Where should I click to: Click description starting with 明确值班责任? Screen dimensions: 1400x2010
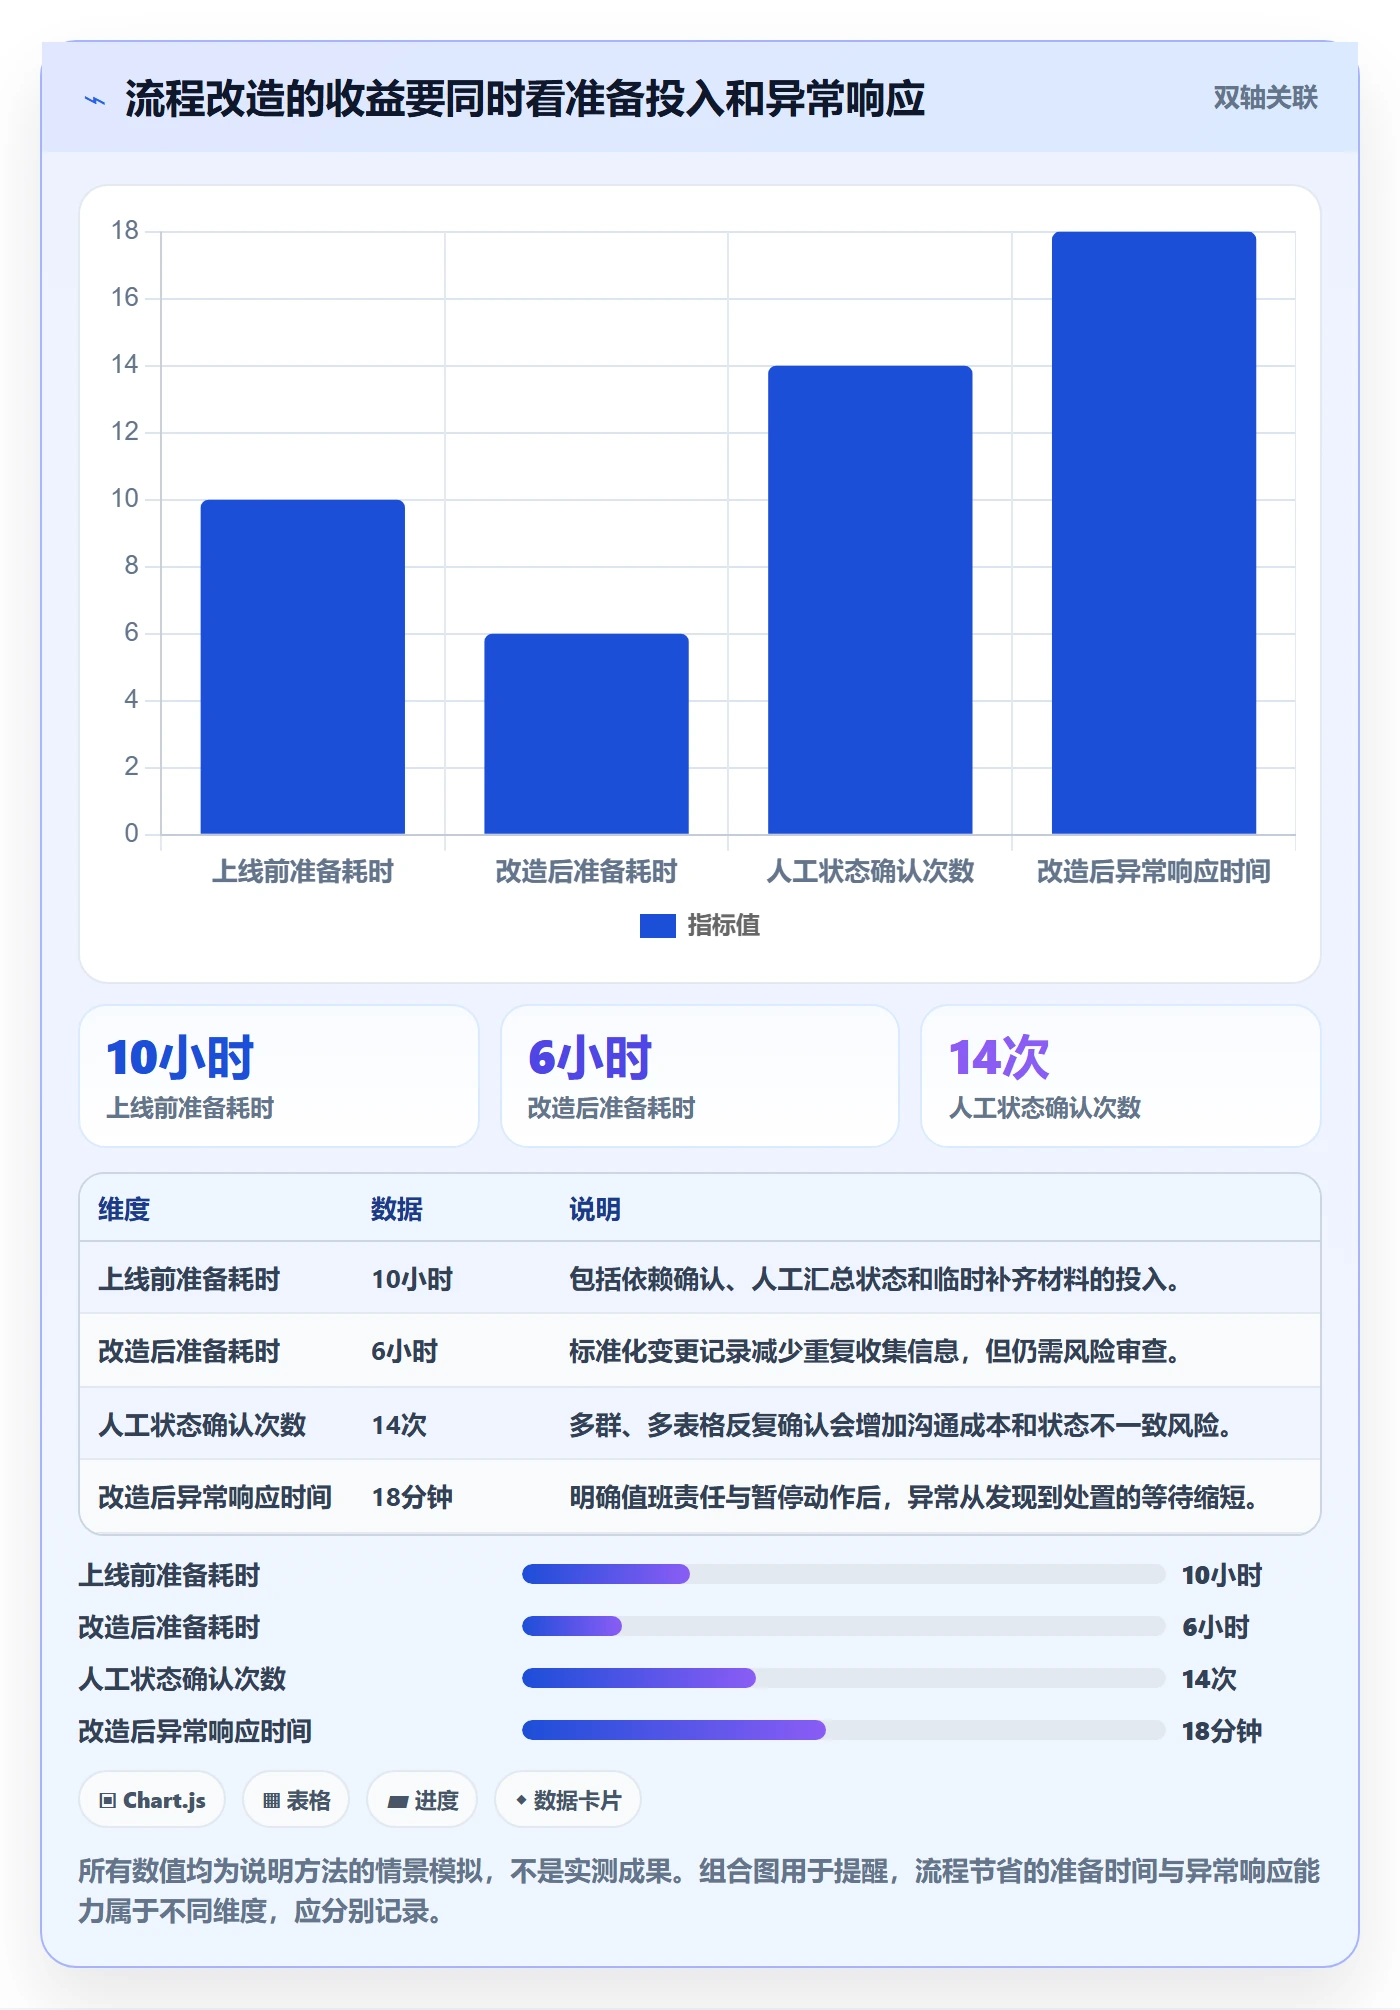coord(914,1497)
